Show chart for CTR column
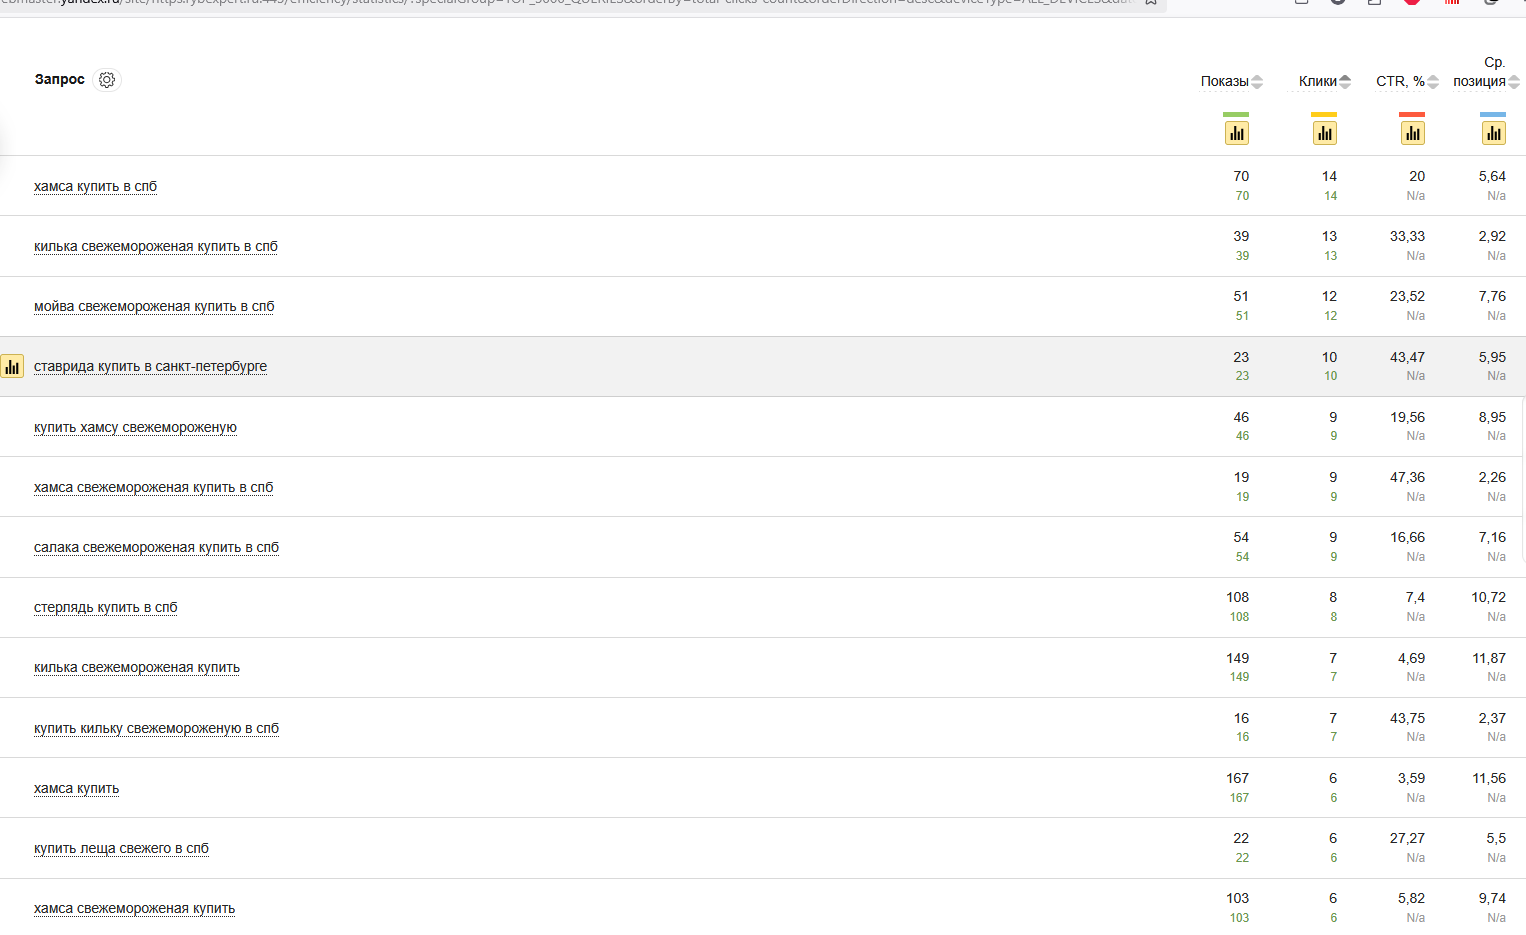 (x=1412, y=133)
